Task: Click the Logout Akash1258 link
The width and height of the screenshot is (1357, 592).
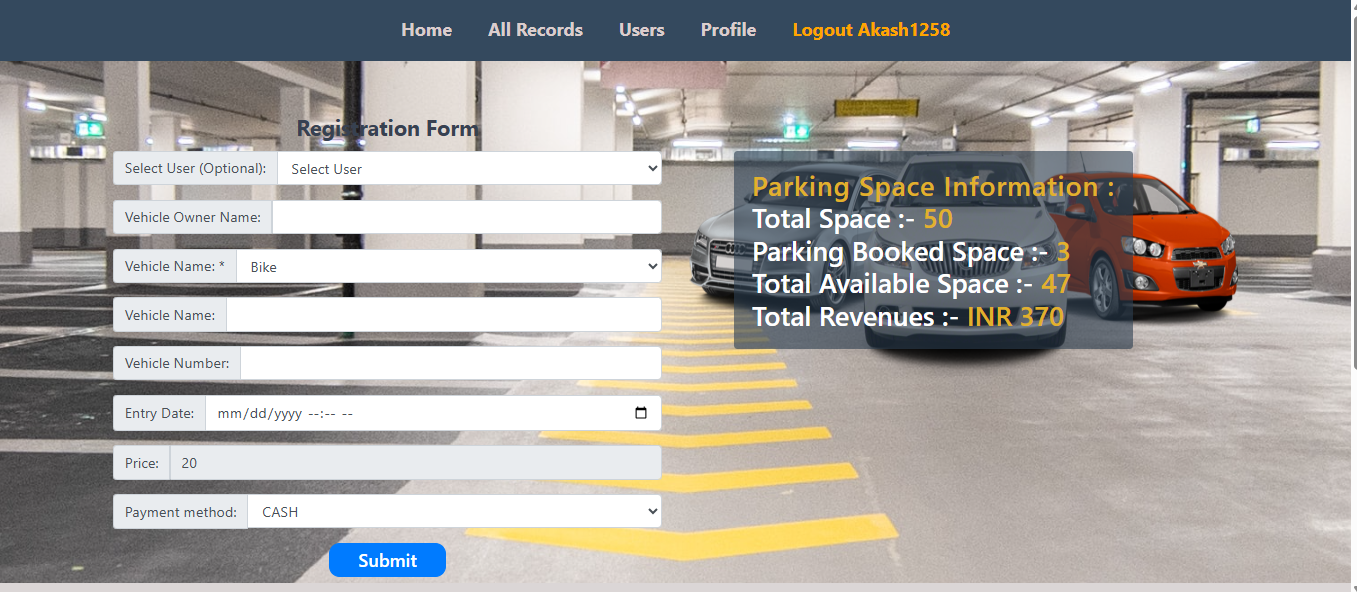Action: click(871, 30)
